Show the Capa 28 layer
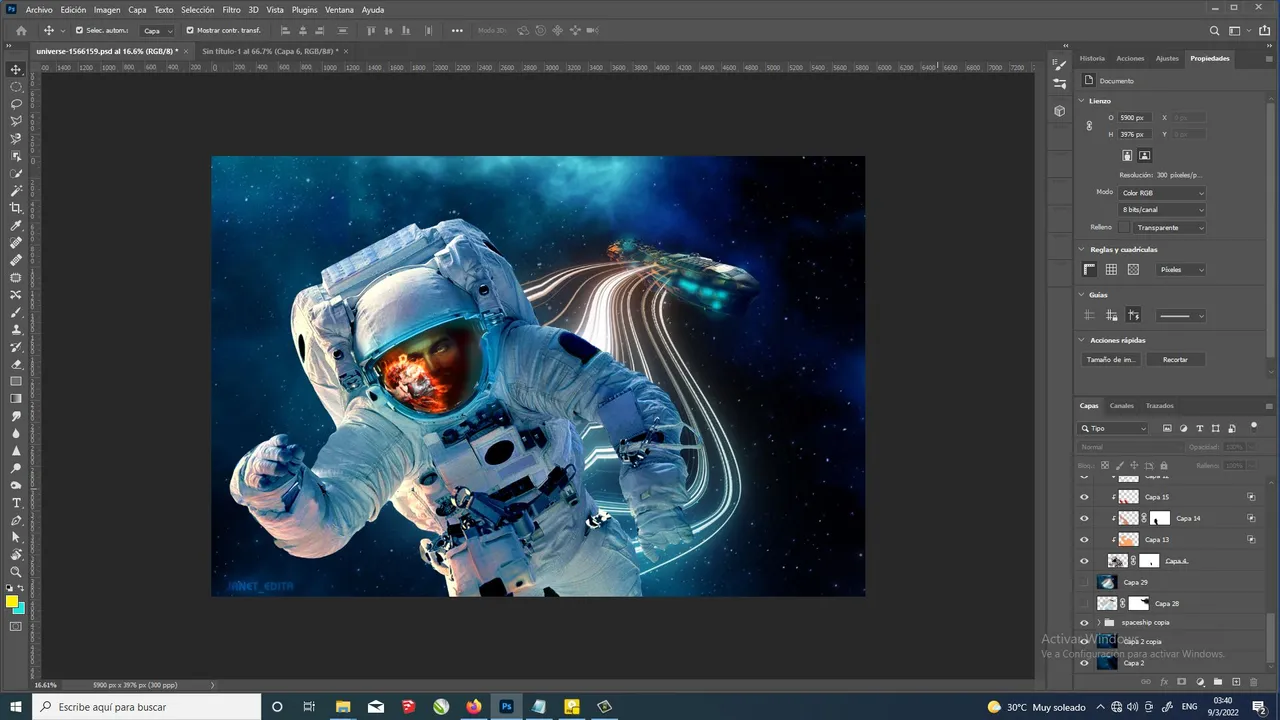 [x=1084, y=603]
